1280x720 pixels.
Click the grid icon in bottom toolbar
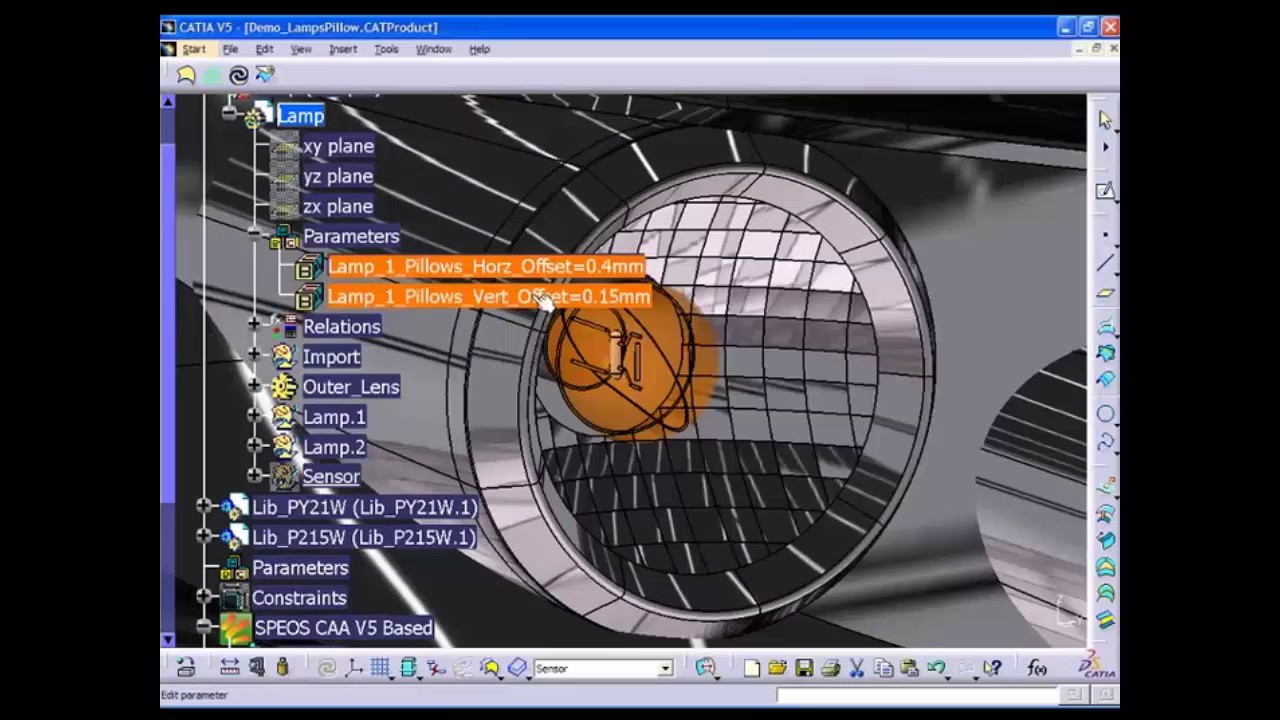(x=380, y=668)
